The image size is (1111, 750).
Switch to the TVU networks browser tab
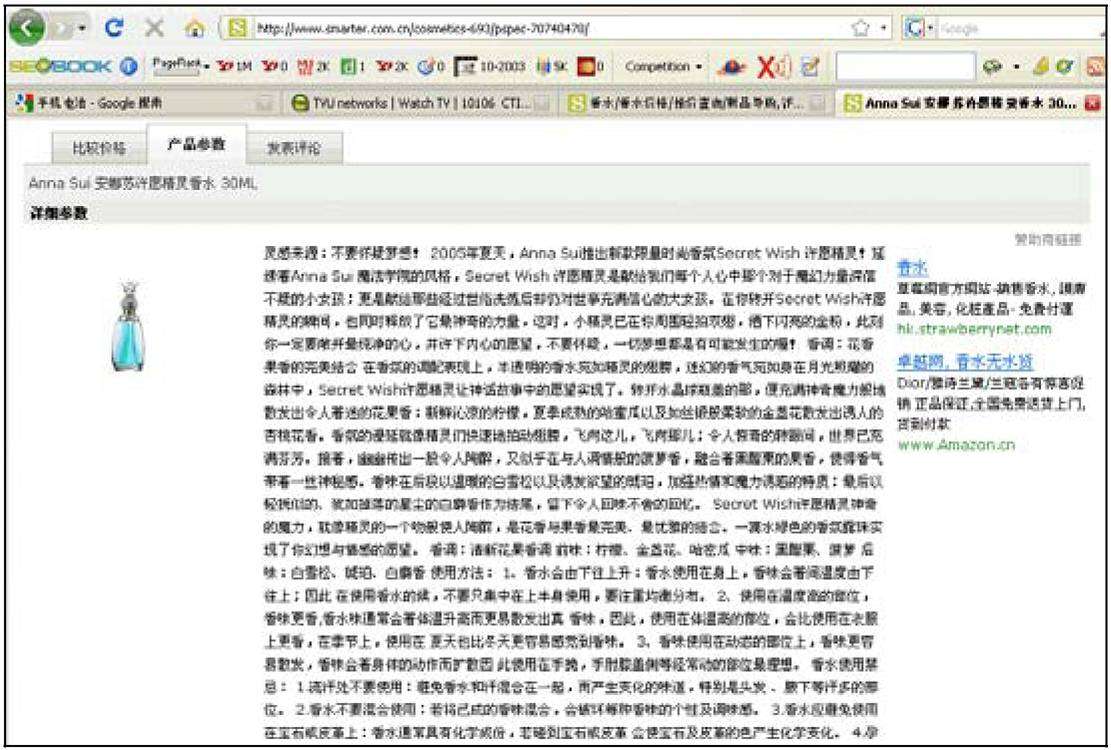click(421, 103)
